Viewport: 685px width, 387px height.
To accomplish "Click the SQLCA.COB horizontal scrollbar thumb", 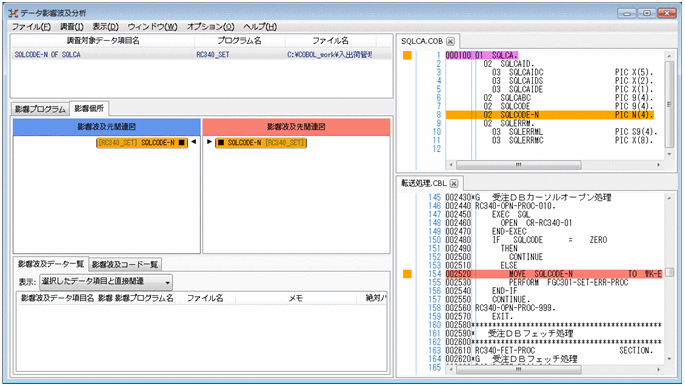I will 519,165.
